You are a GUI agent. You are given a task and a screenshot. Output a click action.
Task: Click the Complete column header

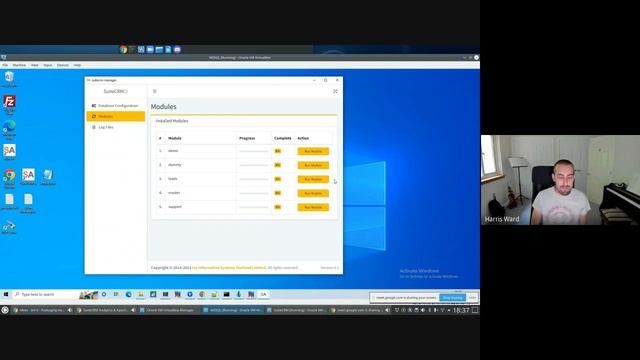pyautogui.click(x=282, y=138)
